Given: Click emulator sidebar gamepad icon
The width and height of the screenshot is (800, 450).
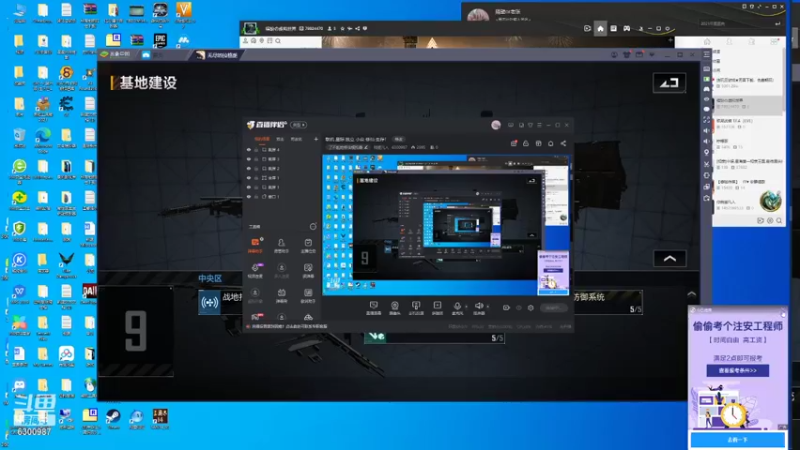Looking at the screenshot, I should [x=706, y=89].
